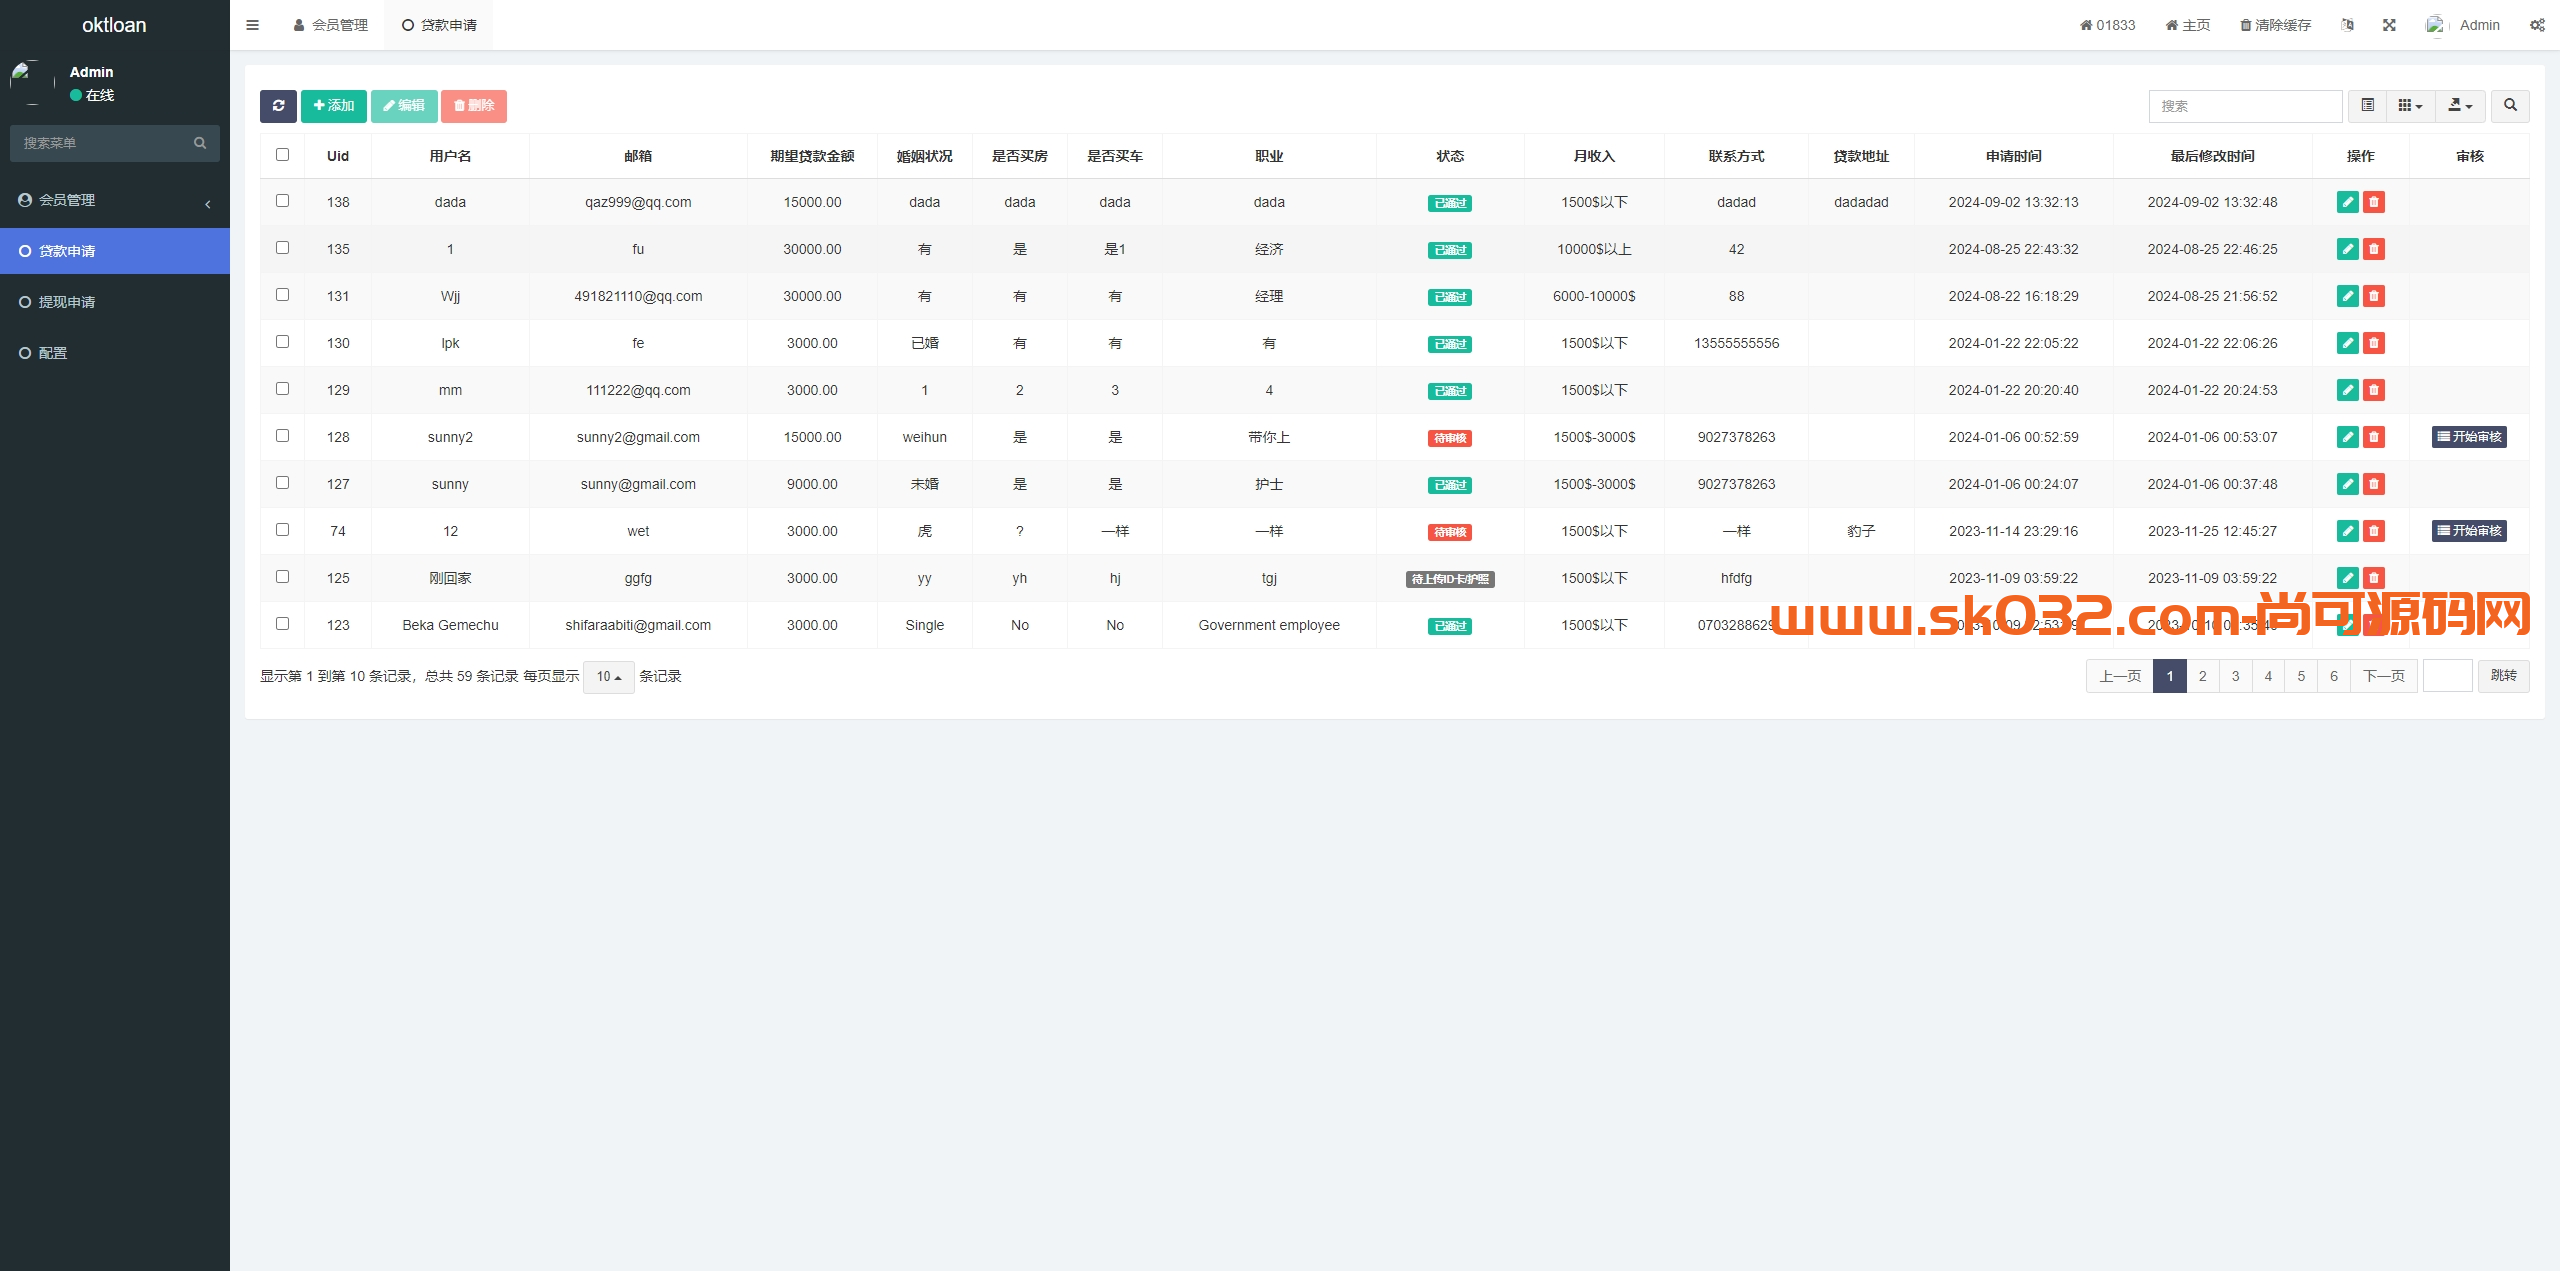Screen dimensions: 2560x1271
Task: Delete row 135 with the red trash icon
Action: pyautogui.click(x=2374, y=249)
